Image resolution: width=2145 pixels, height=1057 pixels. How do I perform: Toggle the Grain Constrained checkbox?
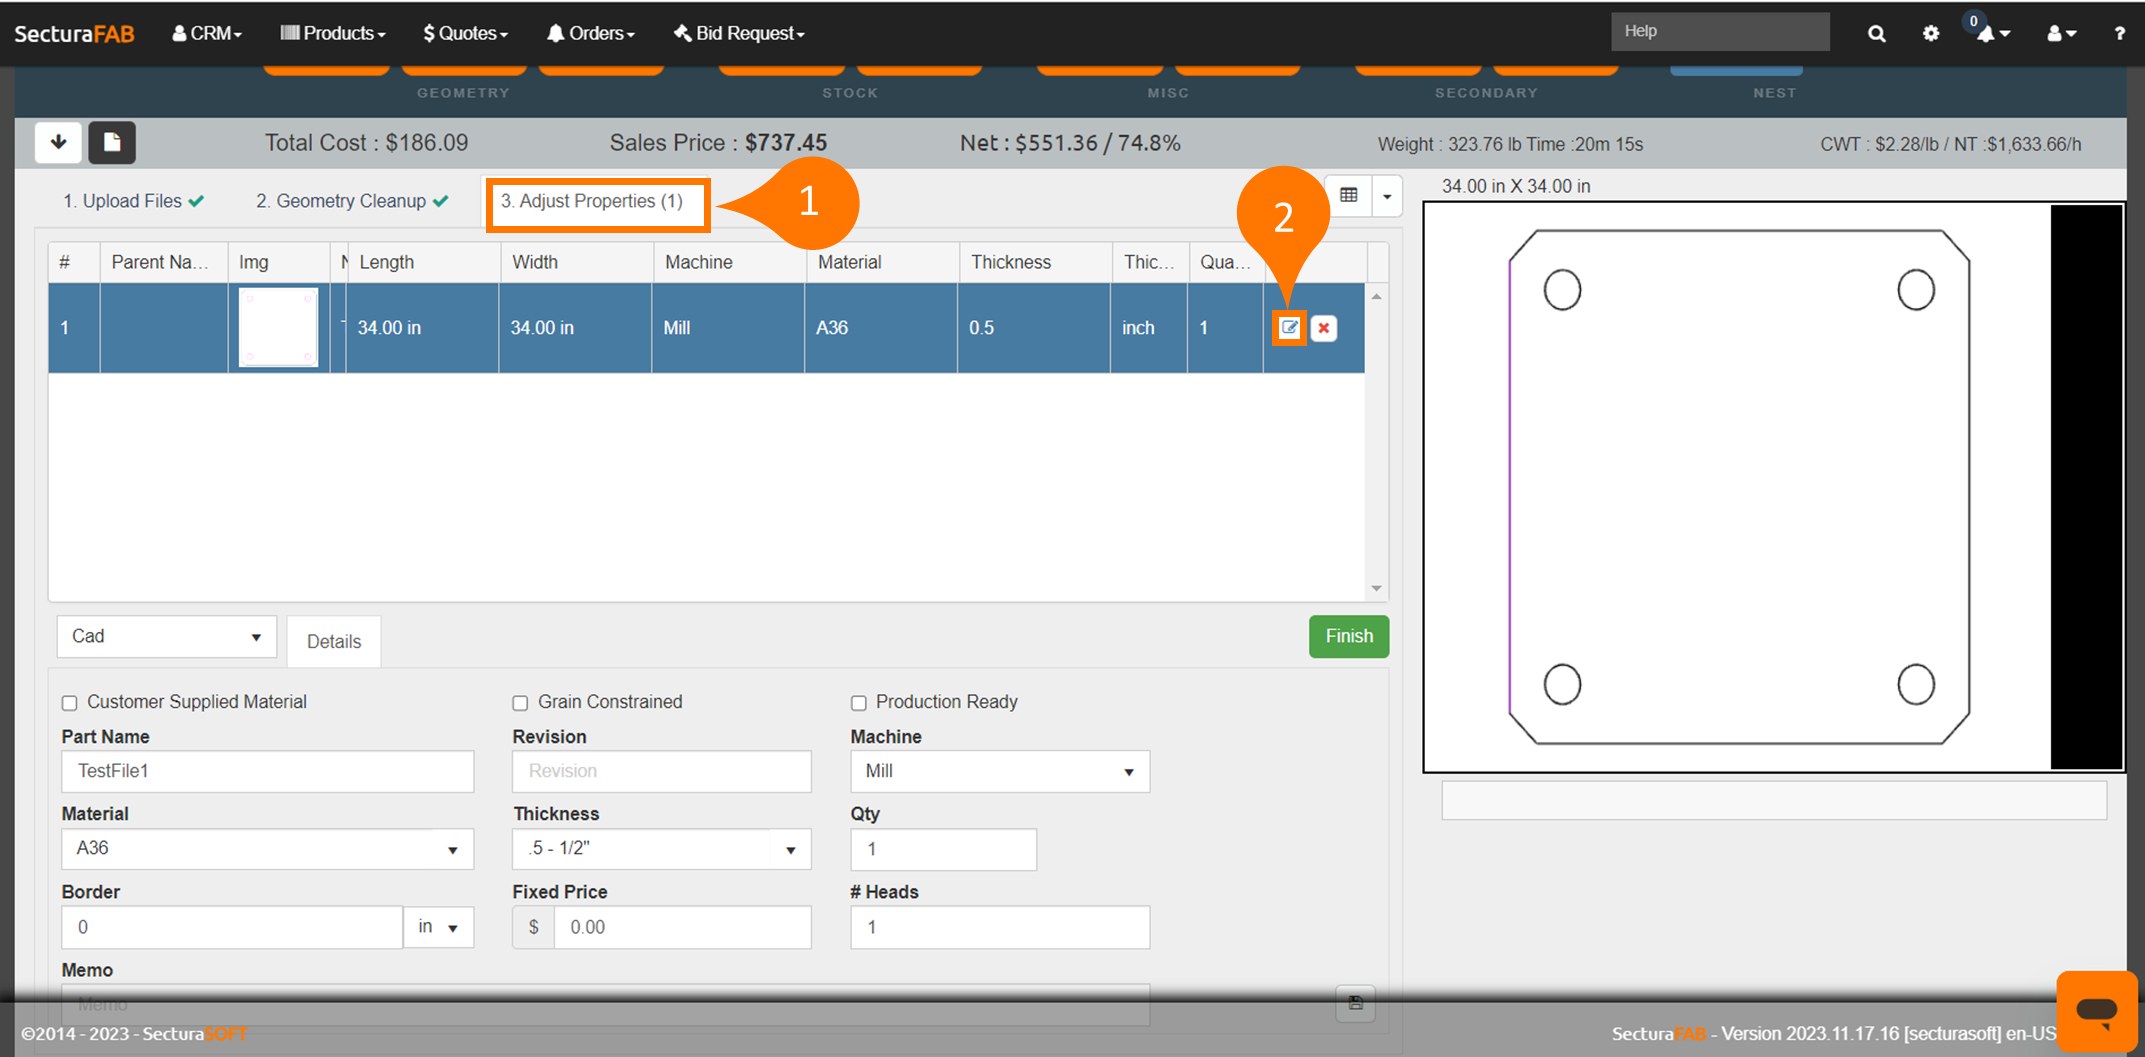pos(520,703)
